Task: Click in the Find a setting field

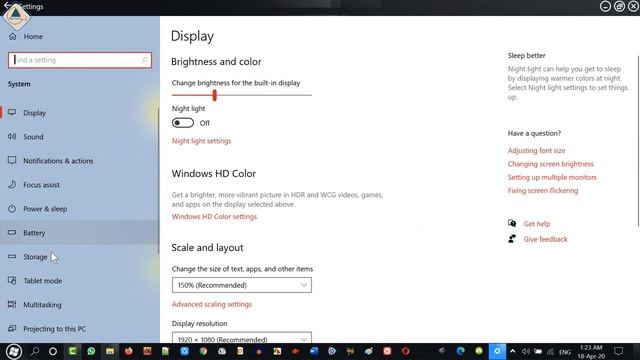Action: click(x=80, y=60)
